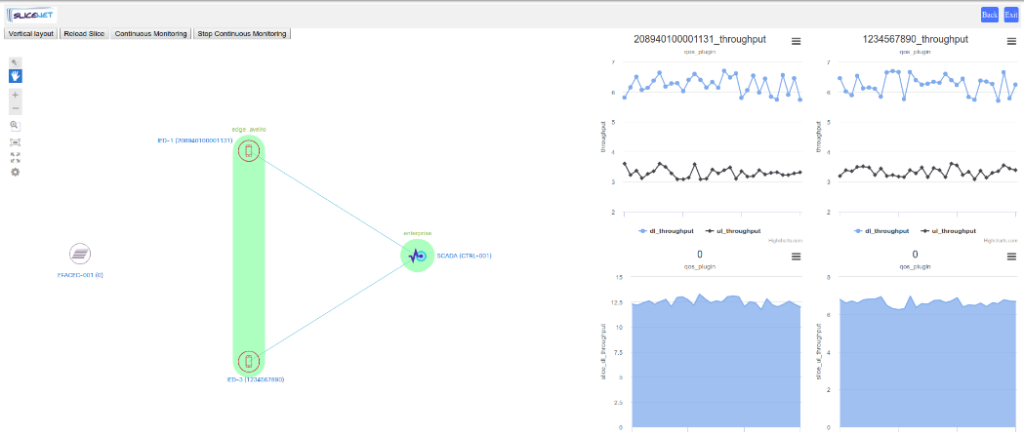Open the graph settings gear

pyautogui.click(x=15, y=172)
